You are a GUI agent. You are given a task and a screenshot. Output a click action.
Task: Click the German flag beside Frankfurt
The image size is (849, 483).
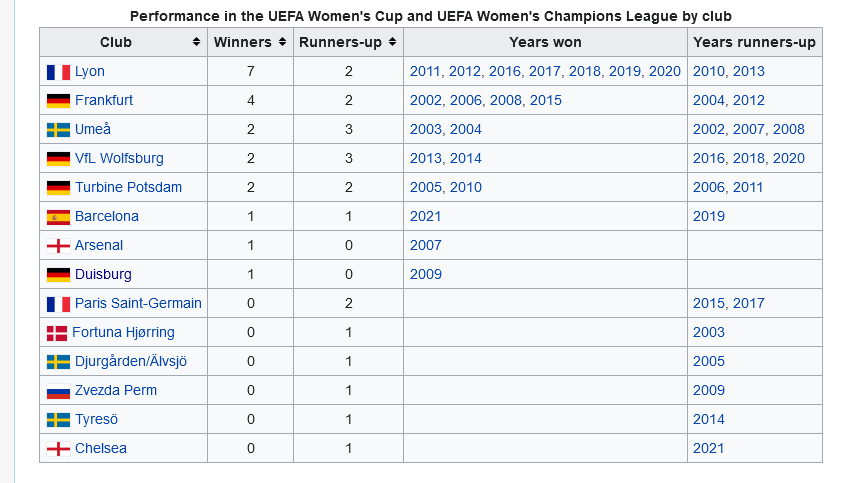pyautogui.click(x=58, y=101)
